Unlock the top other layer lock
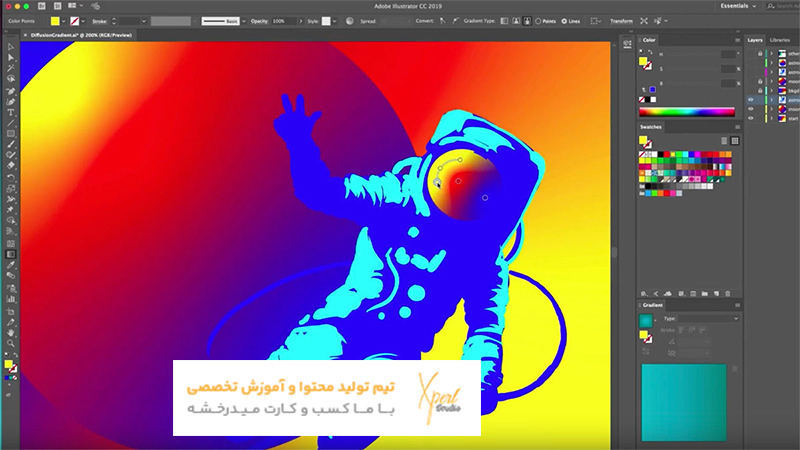This screenshot has height=450, width=800. (760, 54)
